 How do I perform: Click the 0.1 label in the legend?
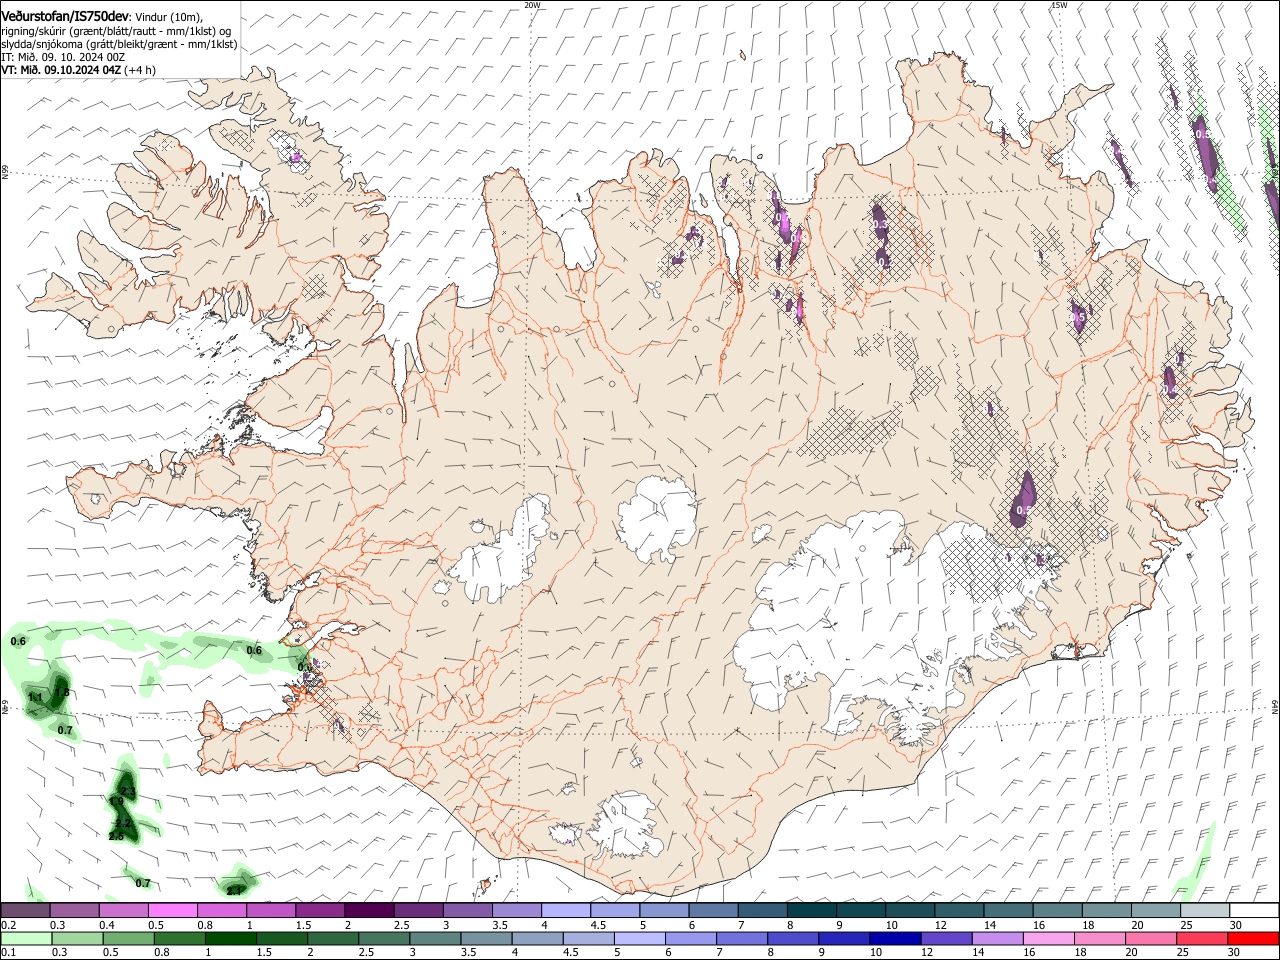(x=8, y=952)
